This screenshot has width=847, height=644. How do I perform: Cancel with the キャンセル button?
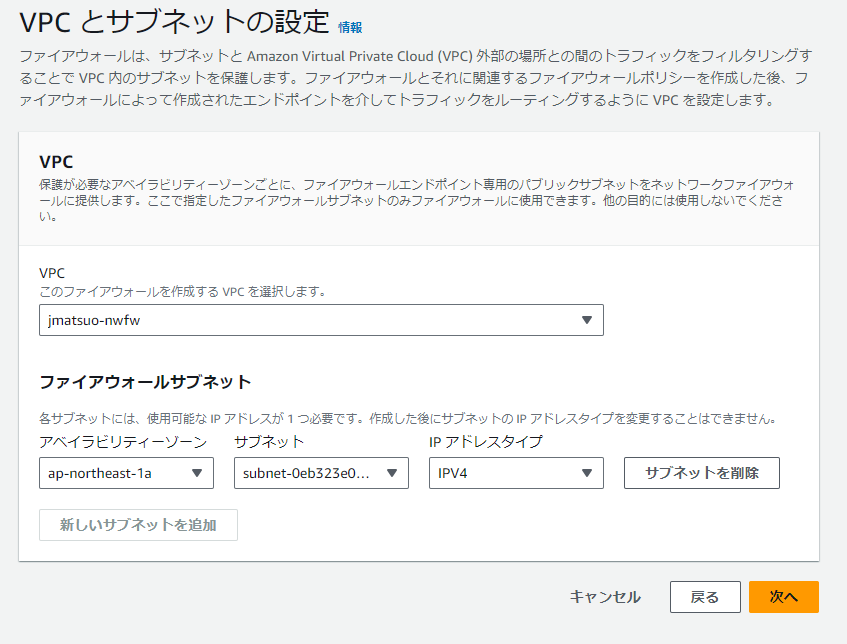(x=605, y=597)
